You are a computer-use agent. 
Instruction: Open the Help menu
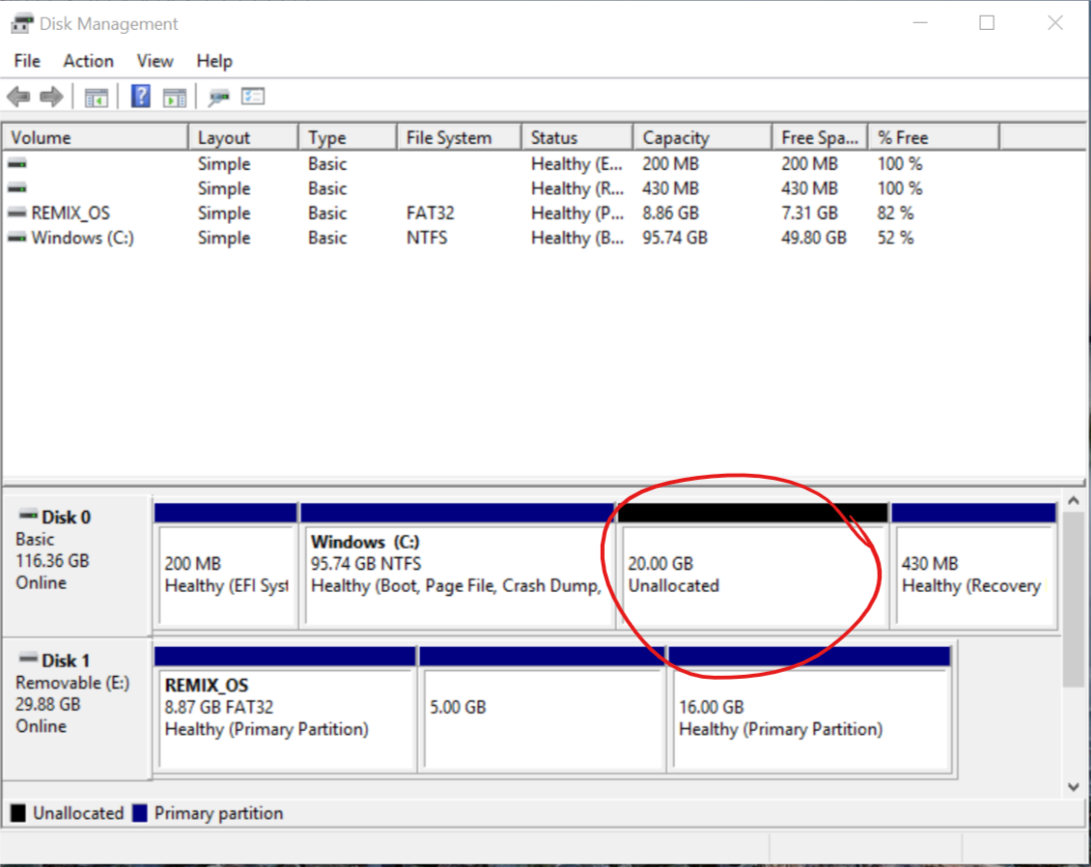coord(214,61)
